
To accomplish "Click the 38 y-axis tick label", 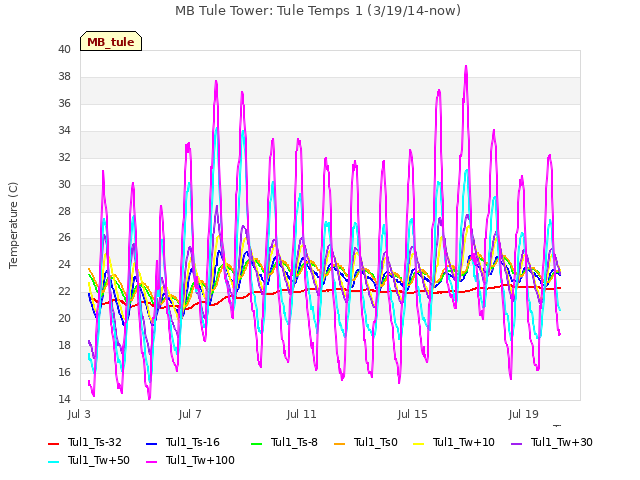I will (x=64, y=76).
